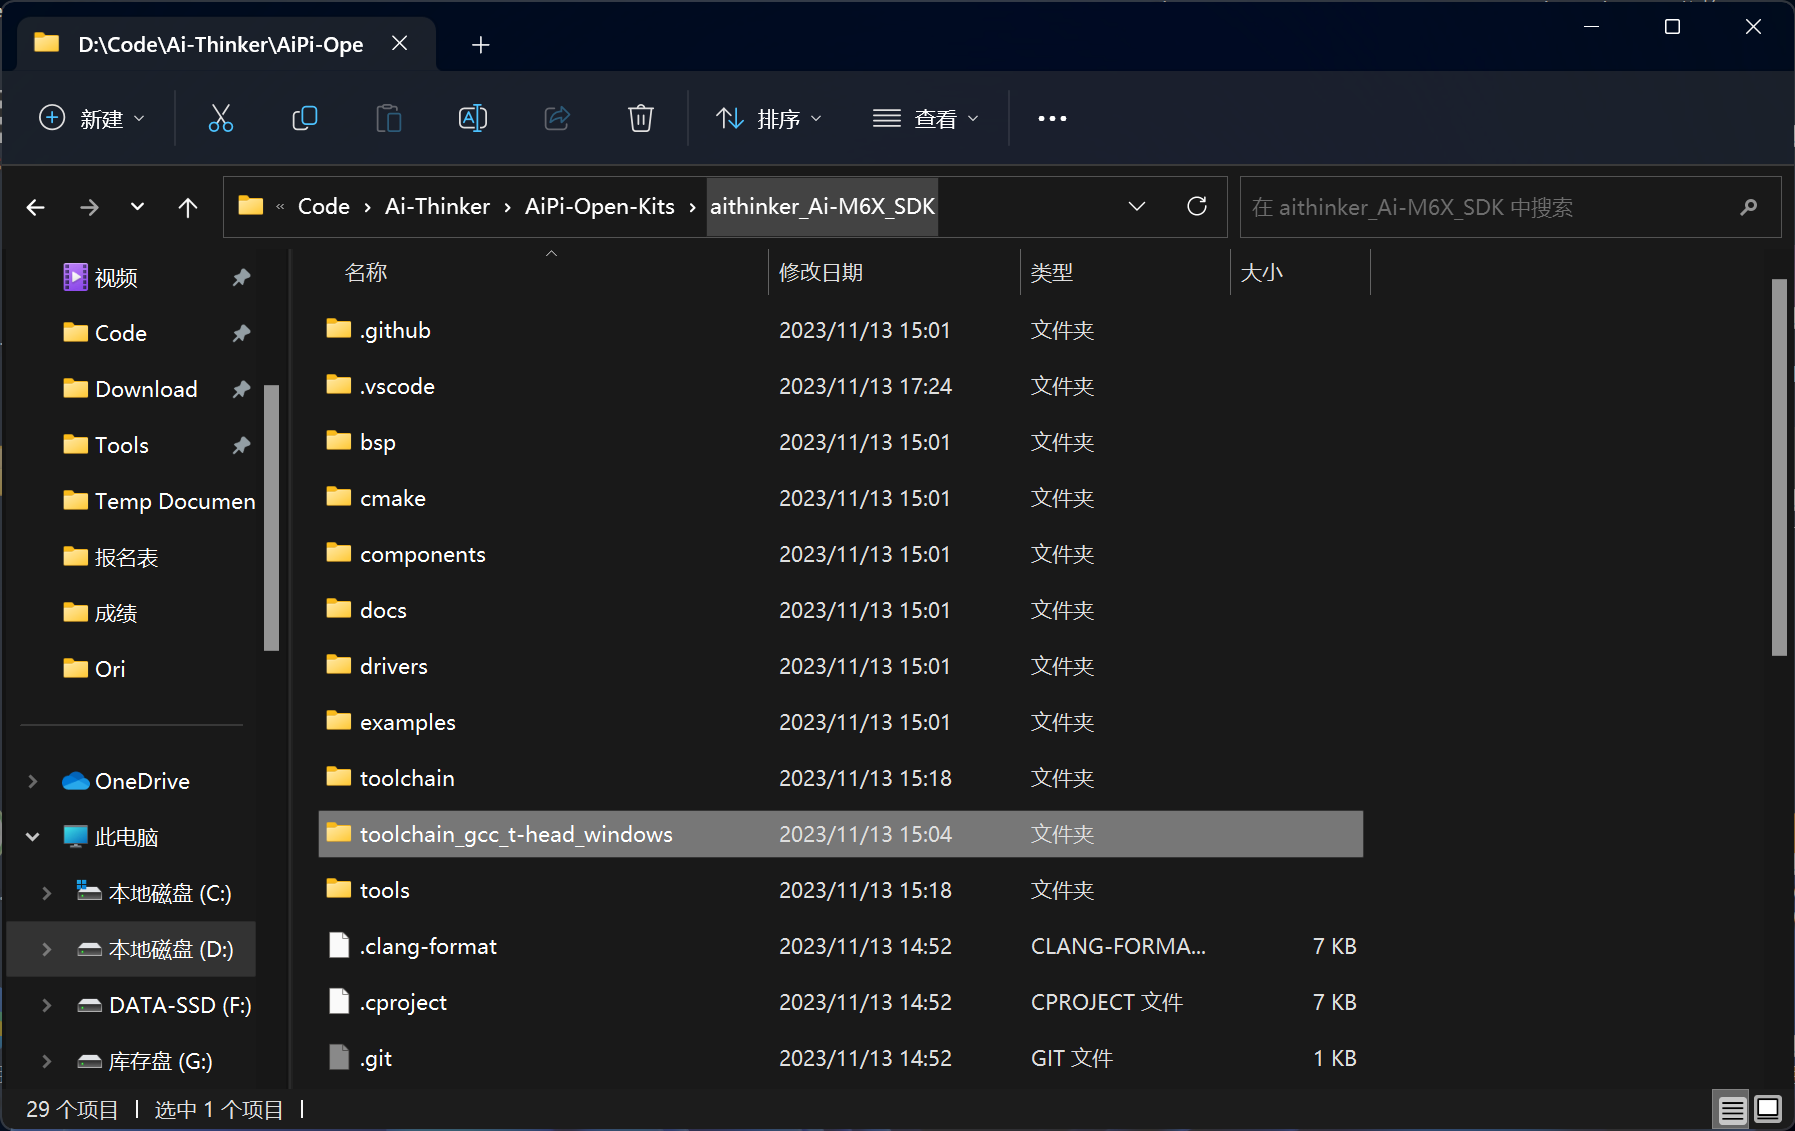Click the Share icon in toolbar

[x=557, y=118]
